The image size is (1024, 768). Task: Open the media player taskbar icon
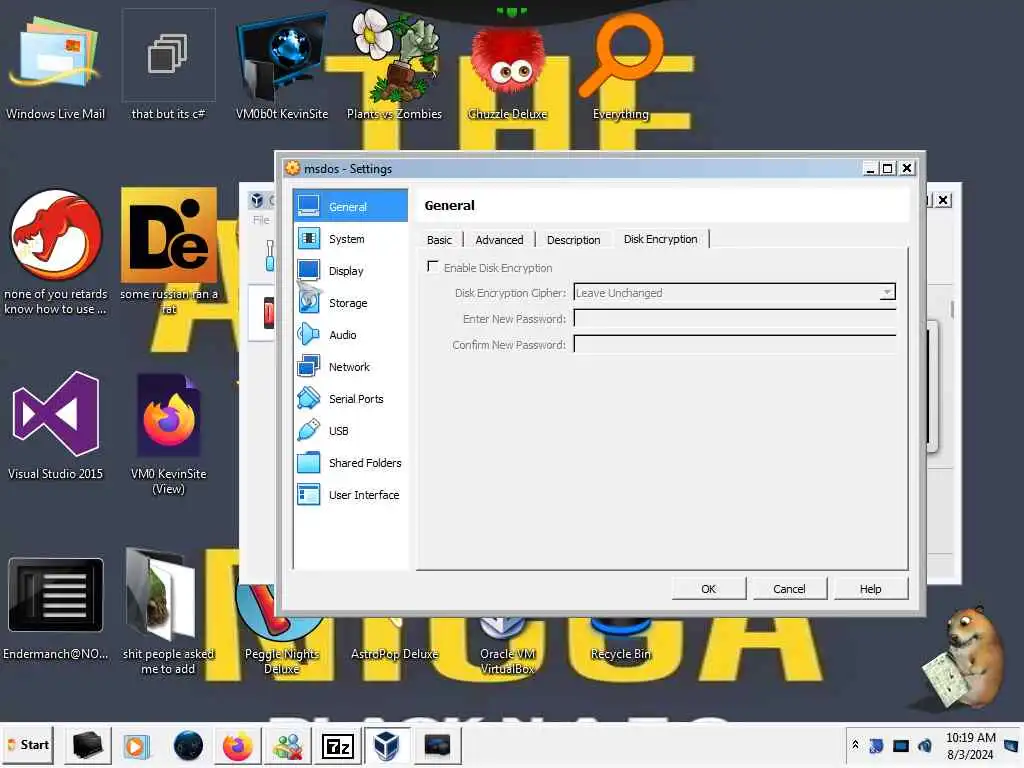136,746
